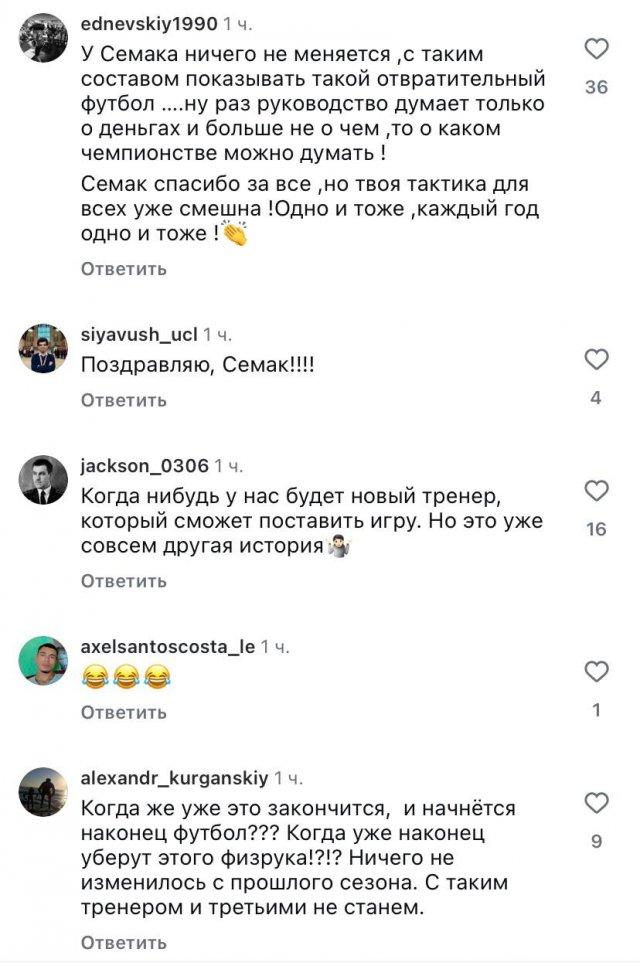Visit the siyavush_ucl username link
Screen dimensions: 640x966
click(138, 335)
